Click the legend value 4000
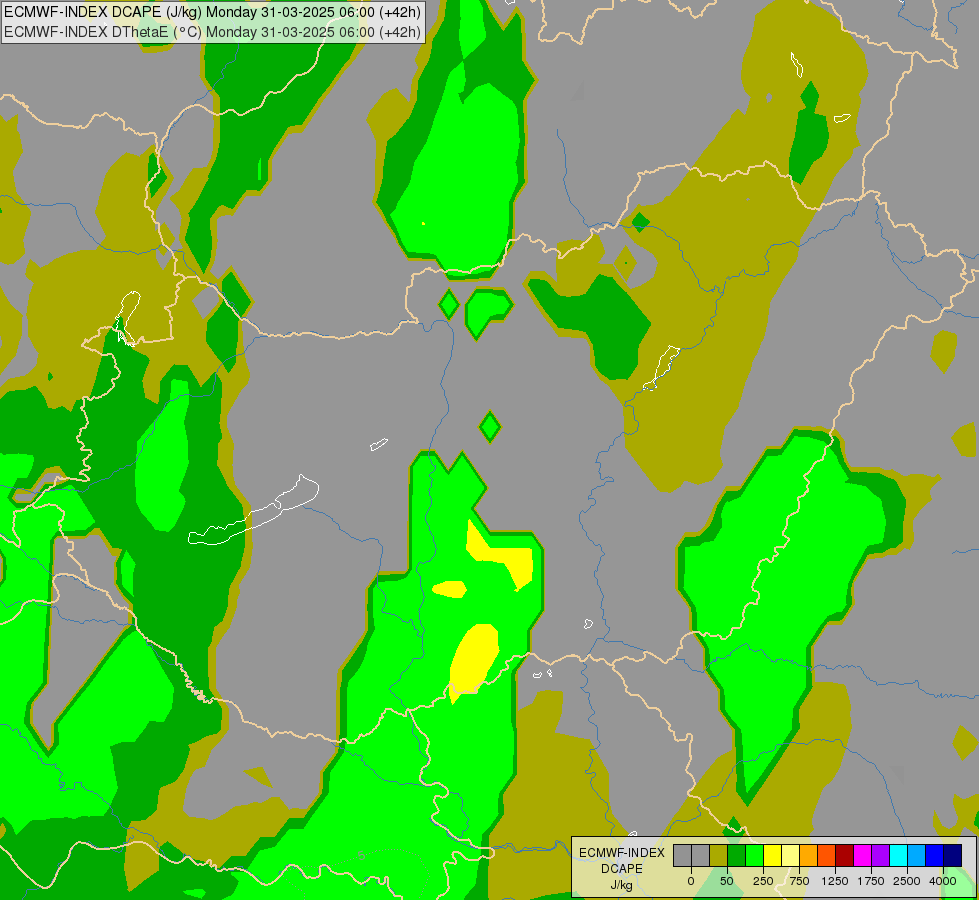This screenshot has height=900, width=979. point(943,881)
